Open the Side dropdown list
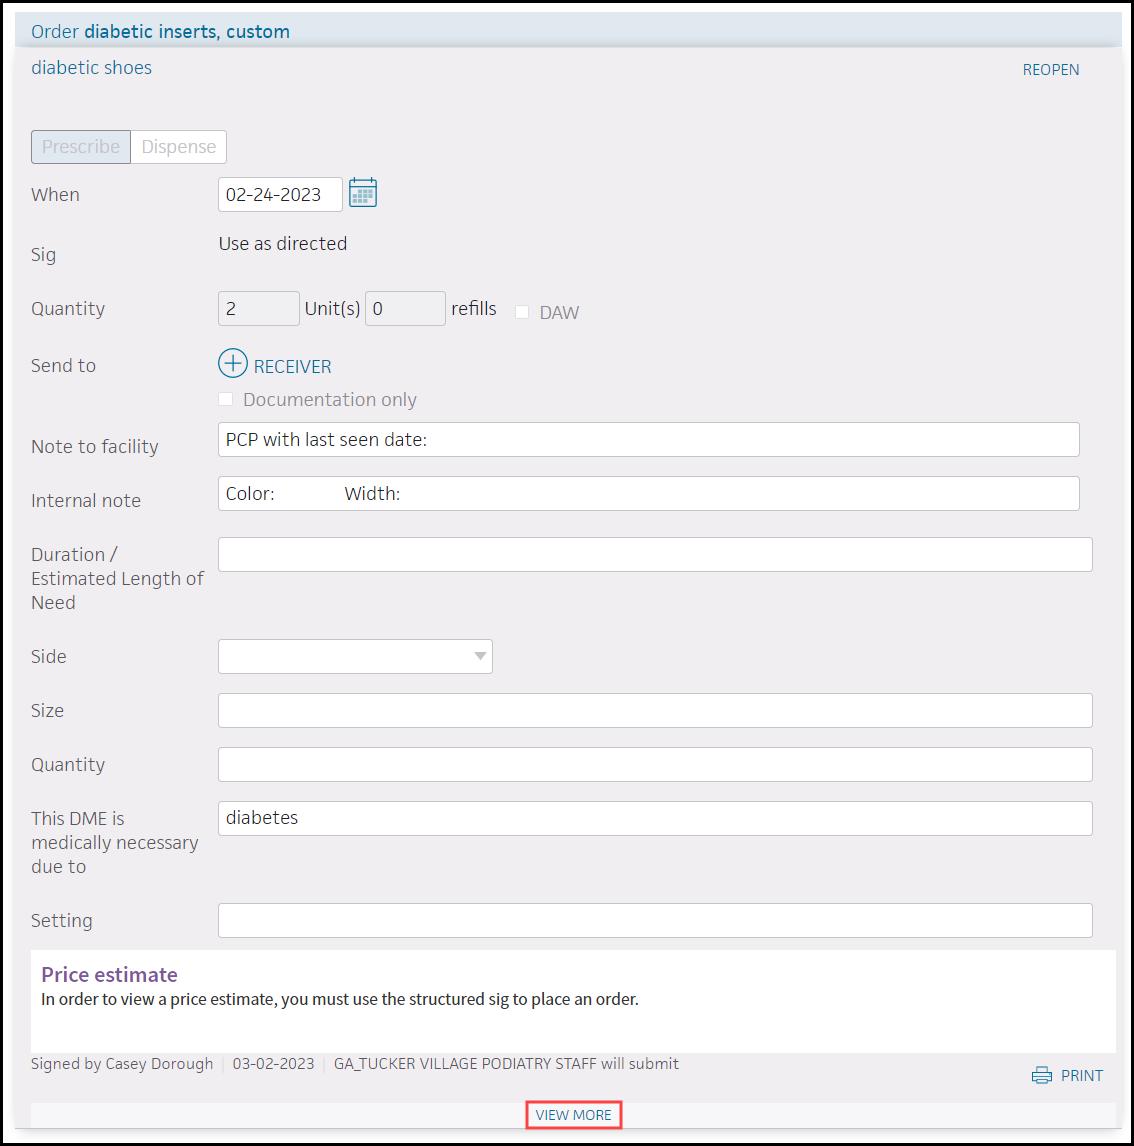This screenshot has height=1146, width=1134. pos(355,656)
